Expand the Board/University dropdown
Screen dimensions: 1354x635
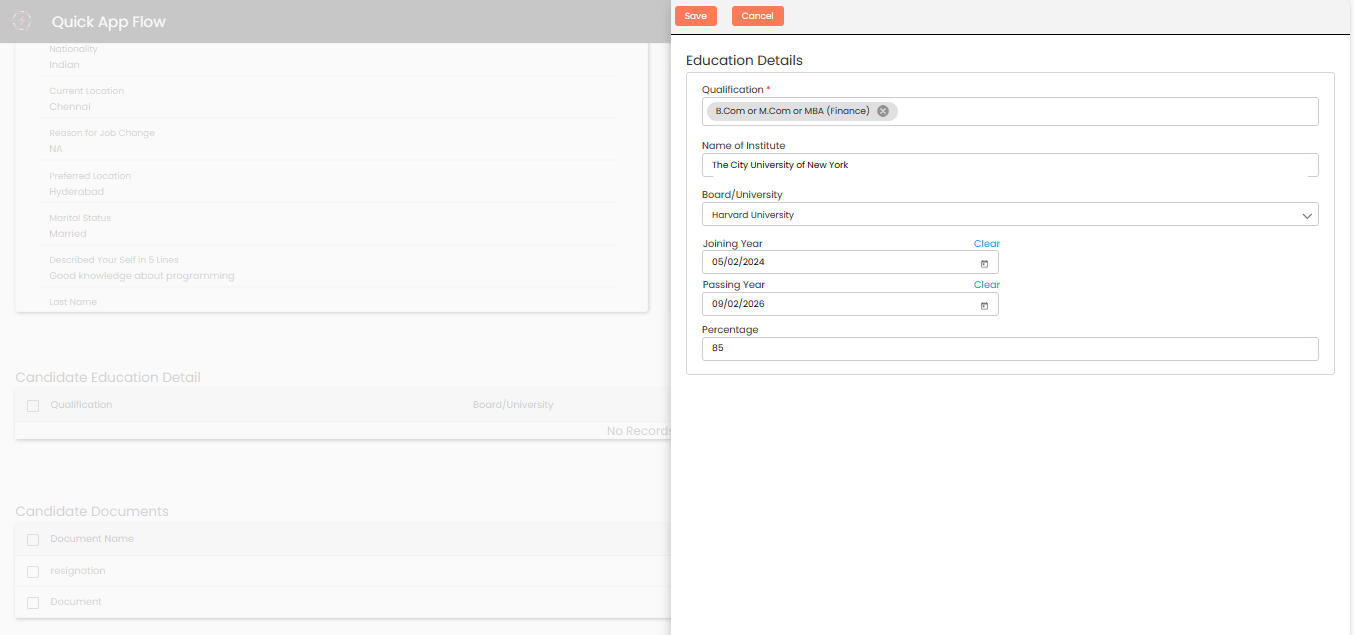click(1306, 215)
